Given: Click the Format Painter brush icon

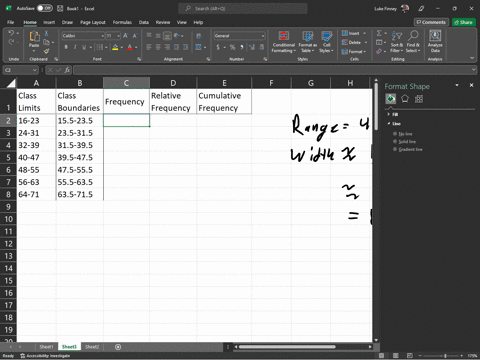Looking at the screenshot, I should tap(46, 51).
